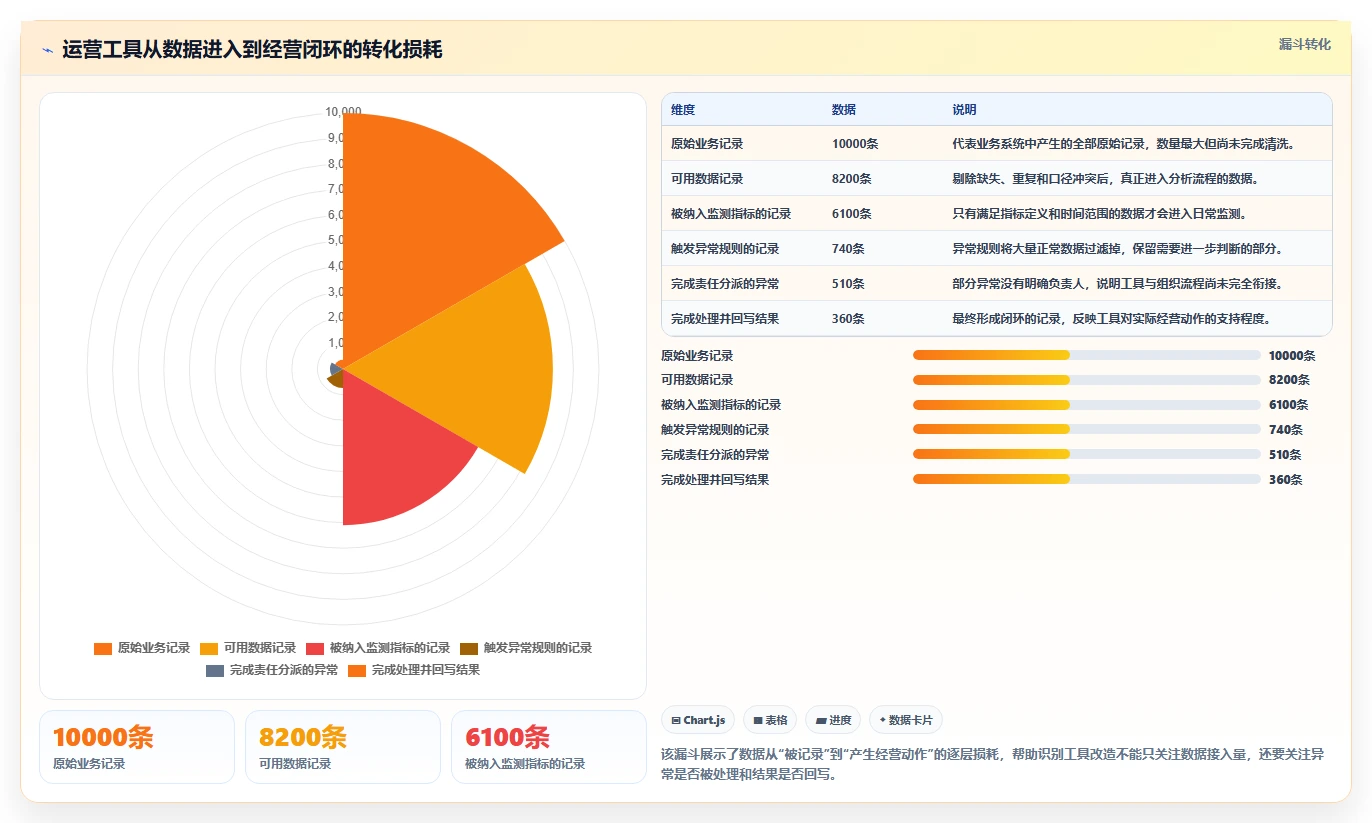Click the 原始业务记录 progress bar

point(1087,355)
